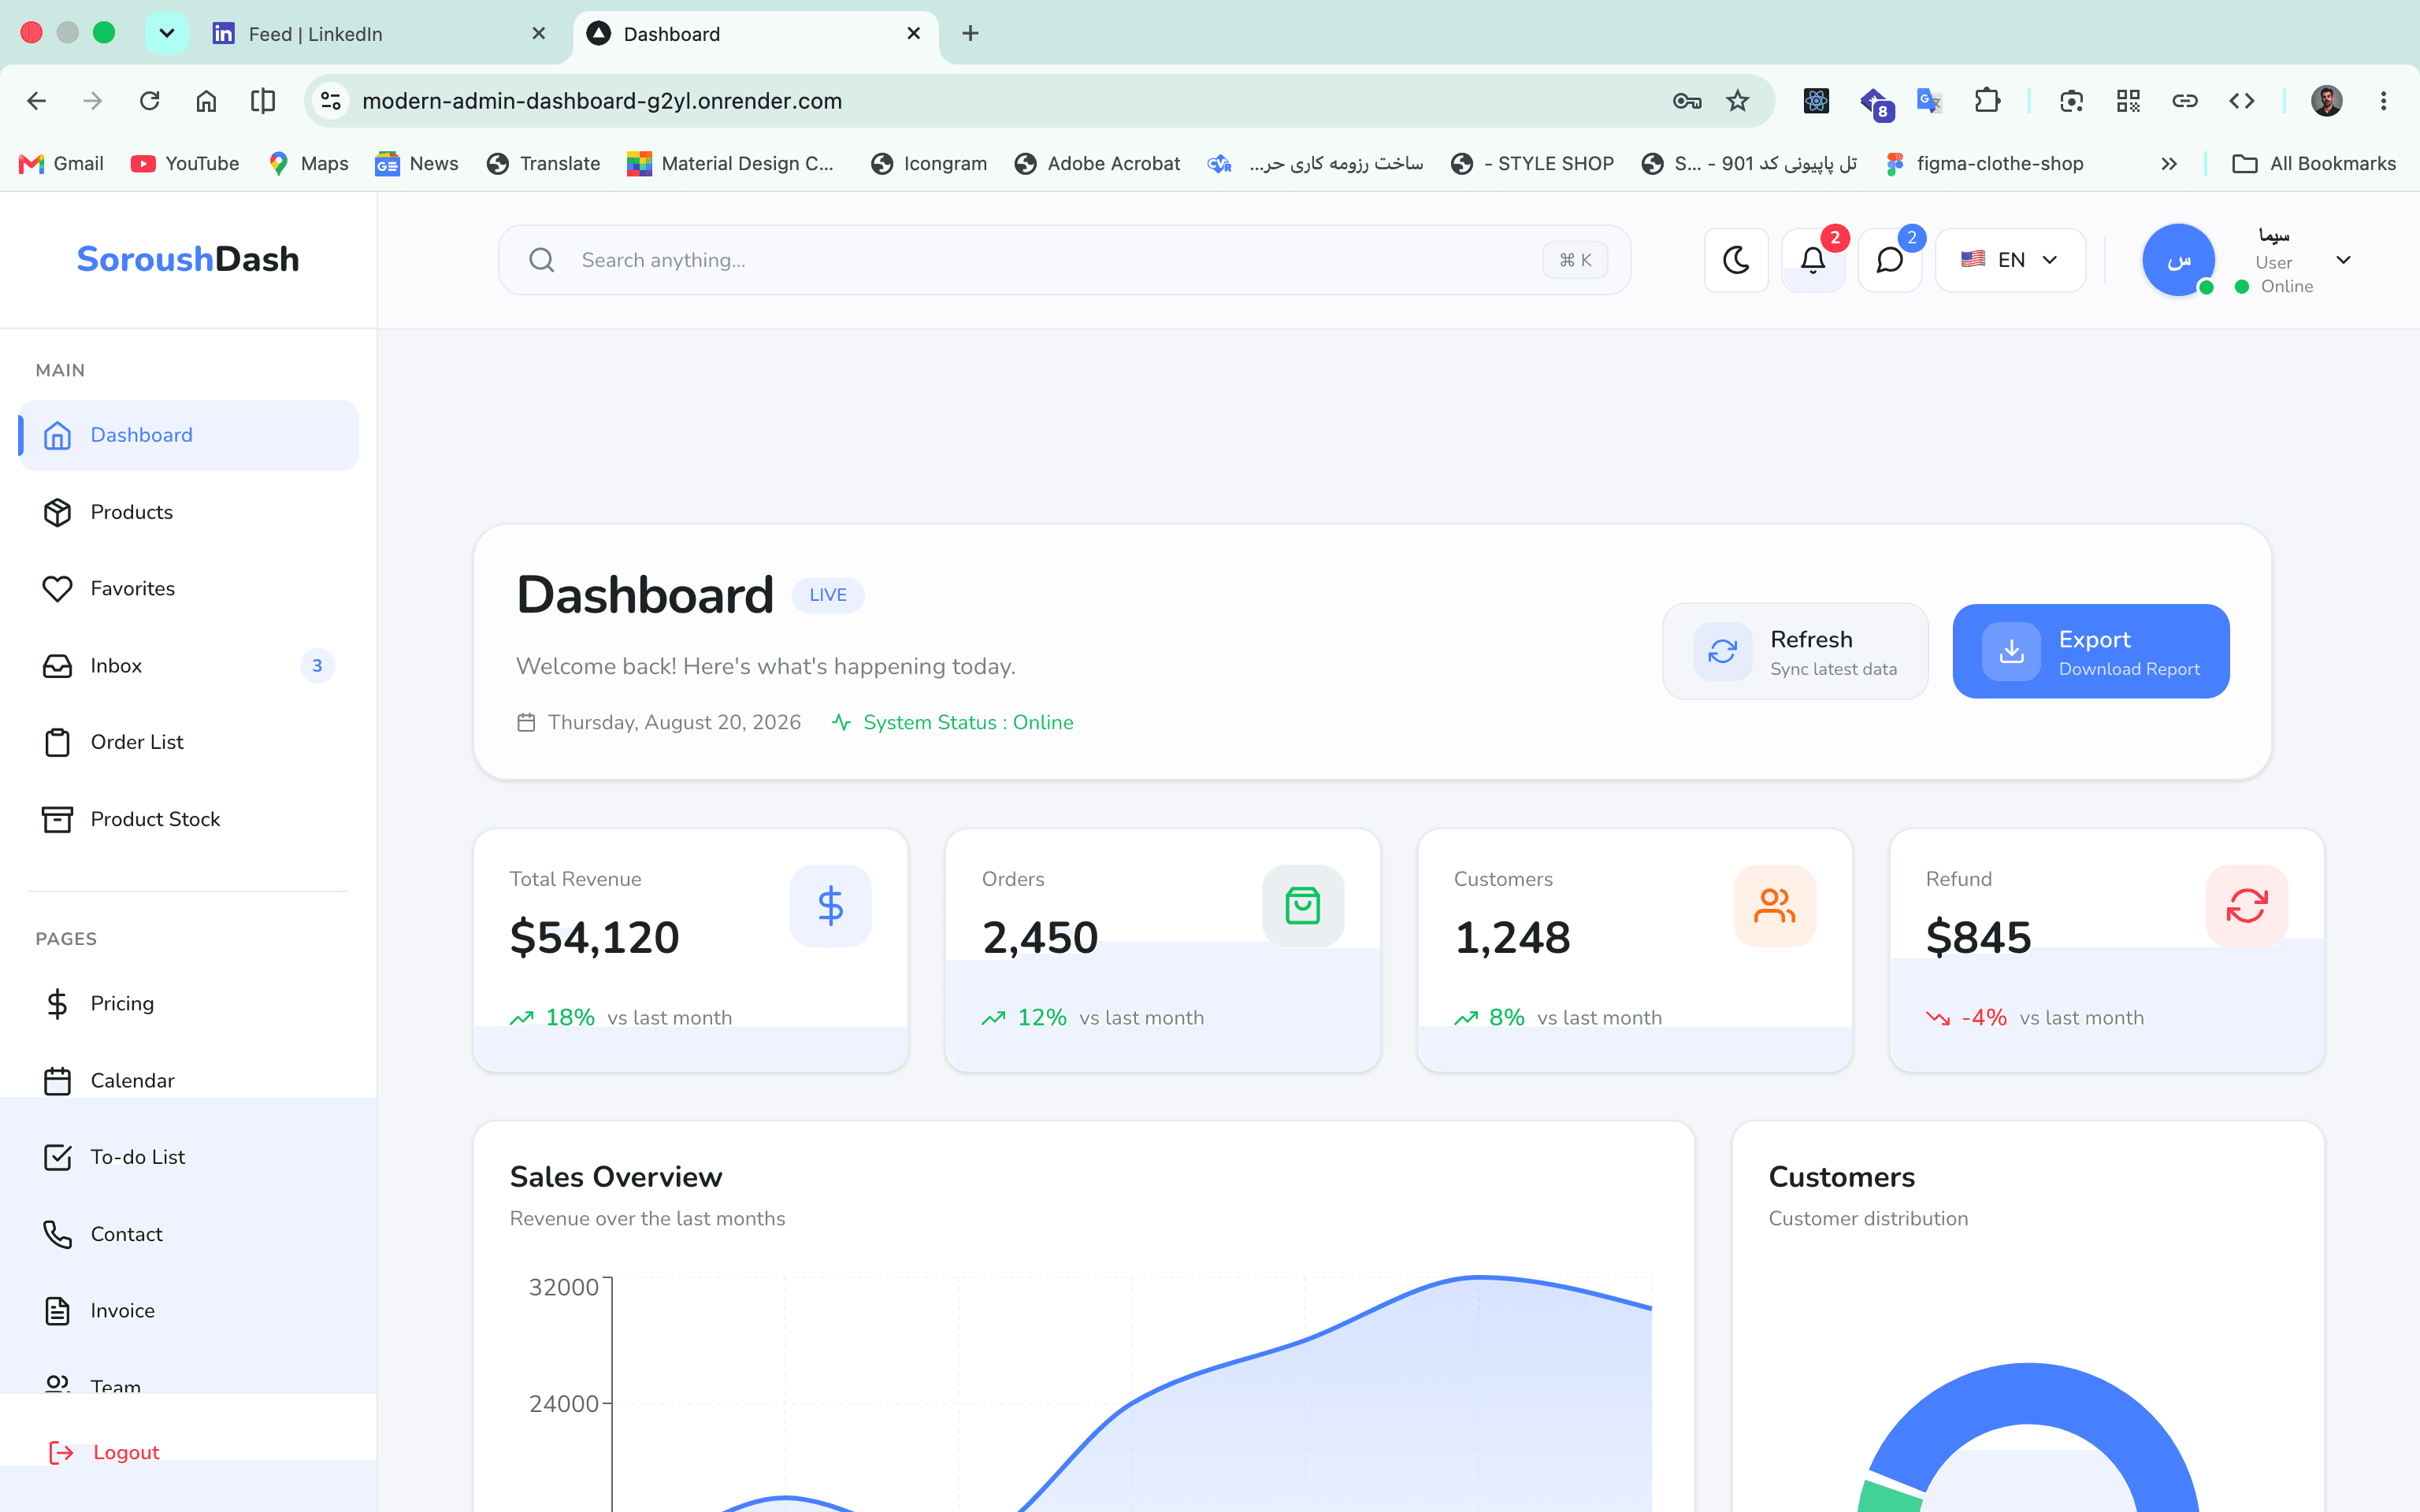The width and height of the screenshot is (2420, 1512).
Task: Bookmark this page with the star icon
Action: point(1738,101)
